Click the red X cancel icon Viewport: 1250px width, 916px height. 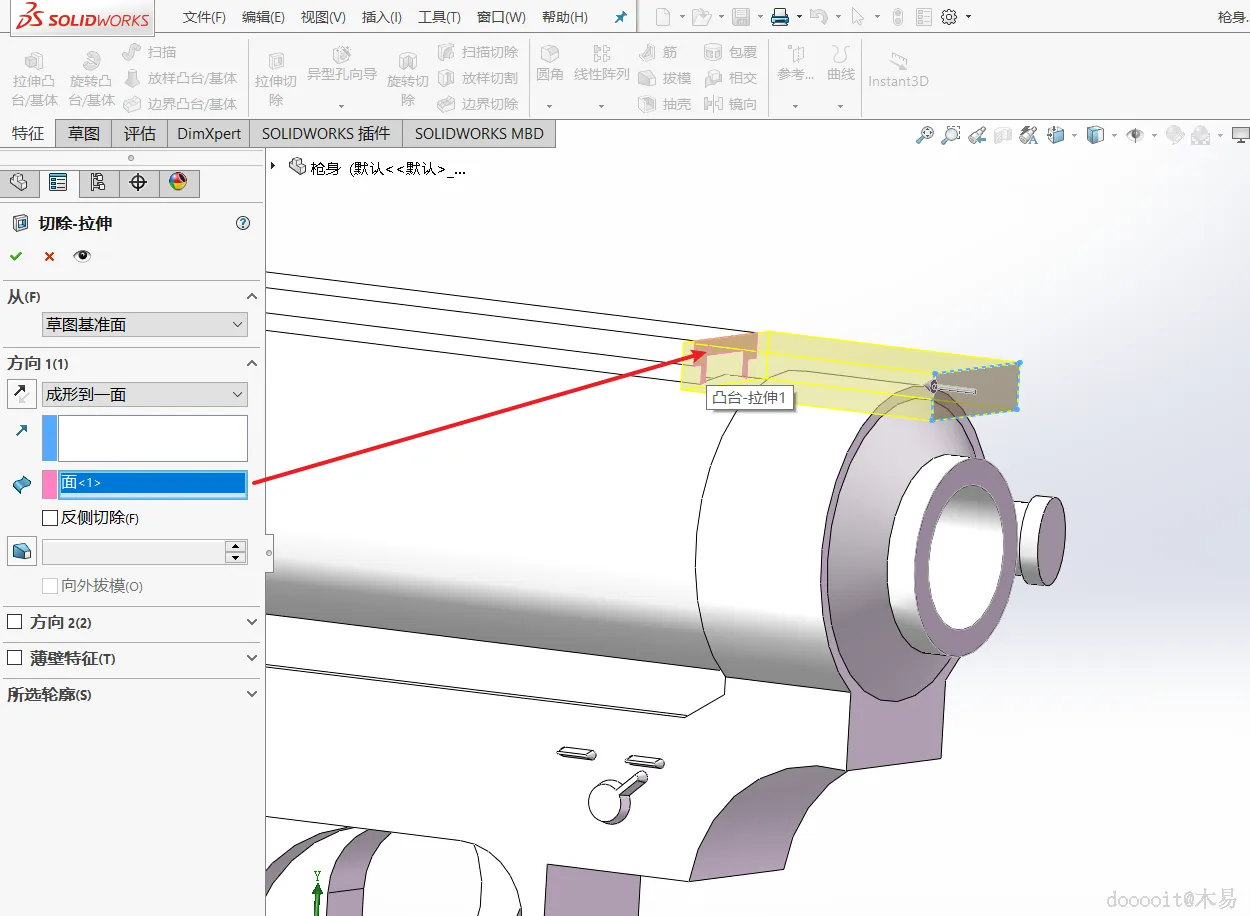point(49,256)
